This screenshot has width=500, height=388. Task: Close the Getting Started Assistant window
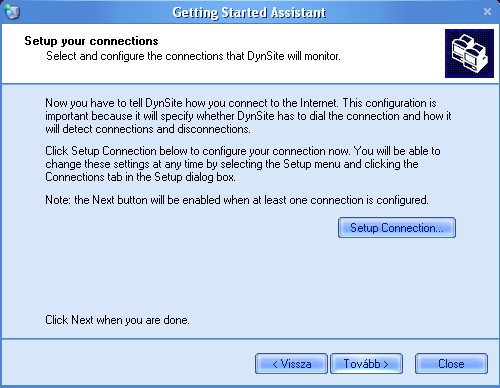click(487, 12)
